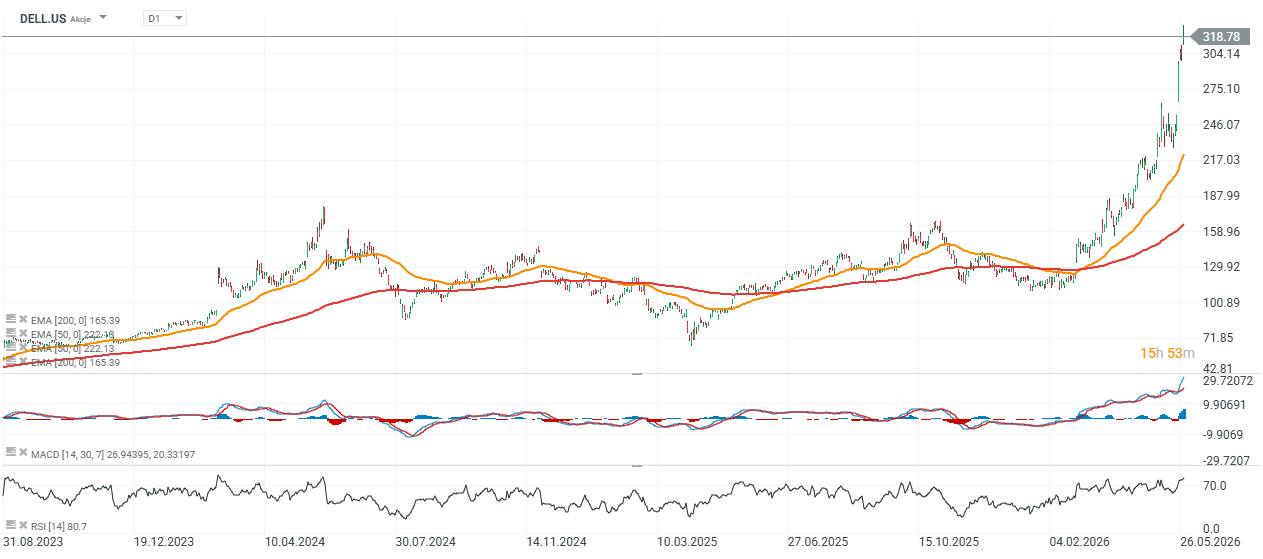Open the D1 timeframe dropdown
The image size is (1263, 559).
tap(165, 18)
